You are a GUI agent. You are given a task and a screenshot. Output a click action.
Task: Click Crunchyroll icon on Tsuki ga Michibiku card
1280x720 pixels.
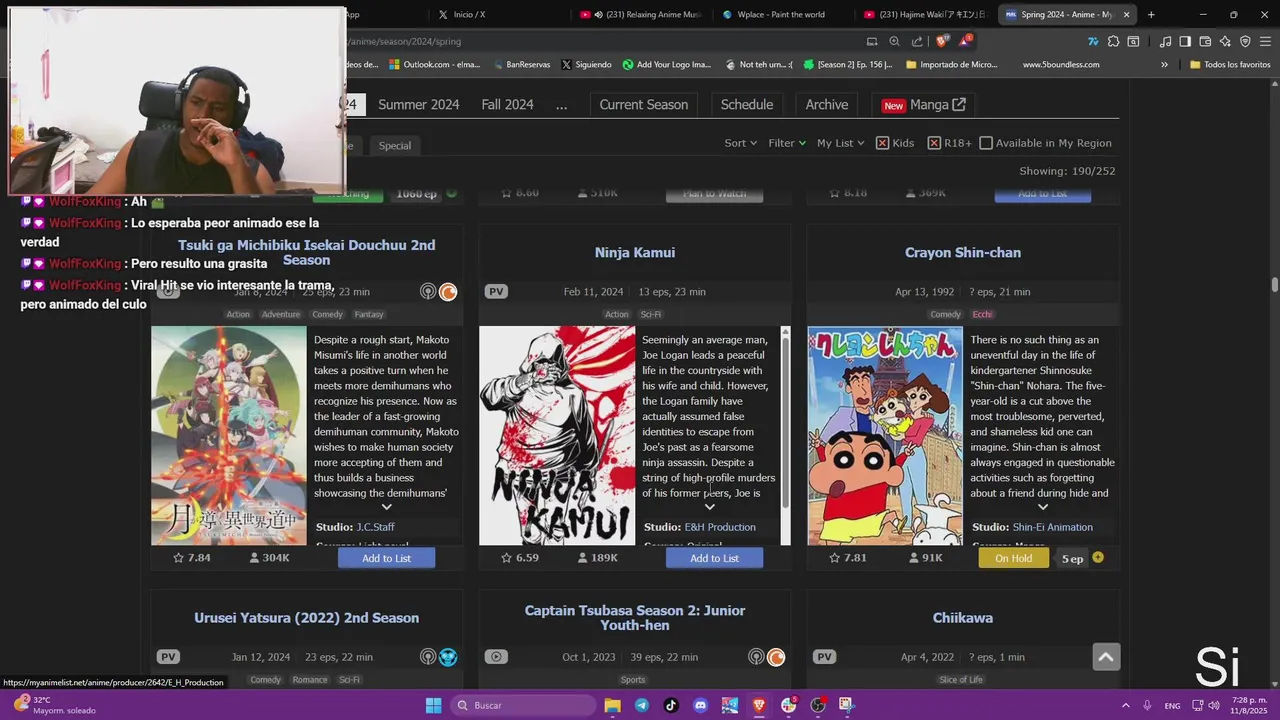click(x=448, y=292)
